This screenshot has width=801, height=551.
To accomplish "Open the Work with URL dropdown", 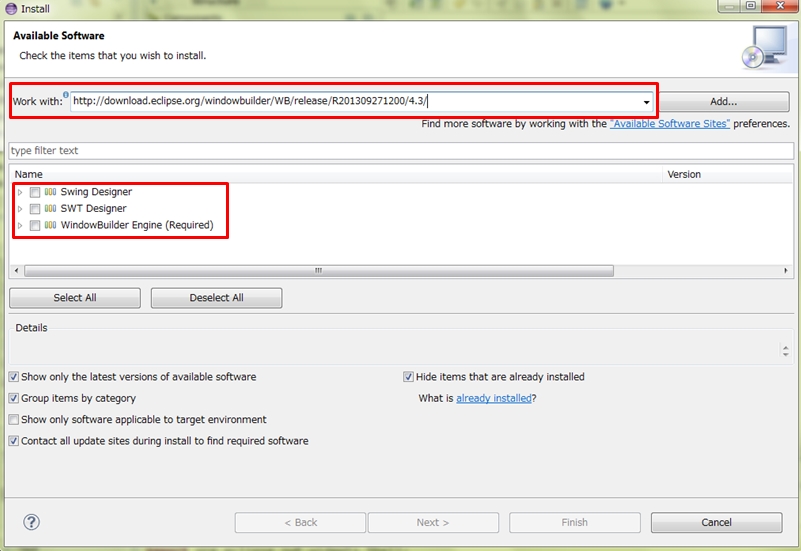I will coord(646,102).
